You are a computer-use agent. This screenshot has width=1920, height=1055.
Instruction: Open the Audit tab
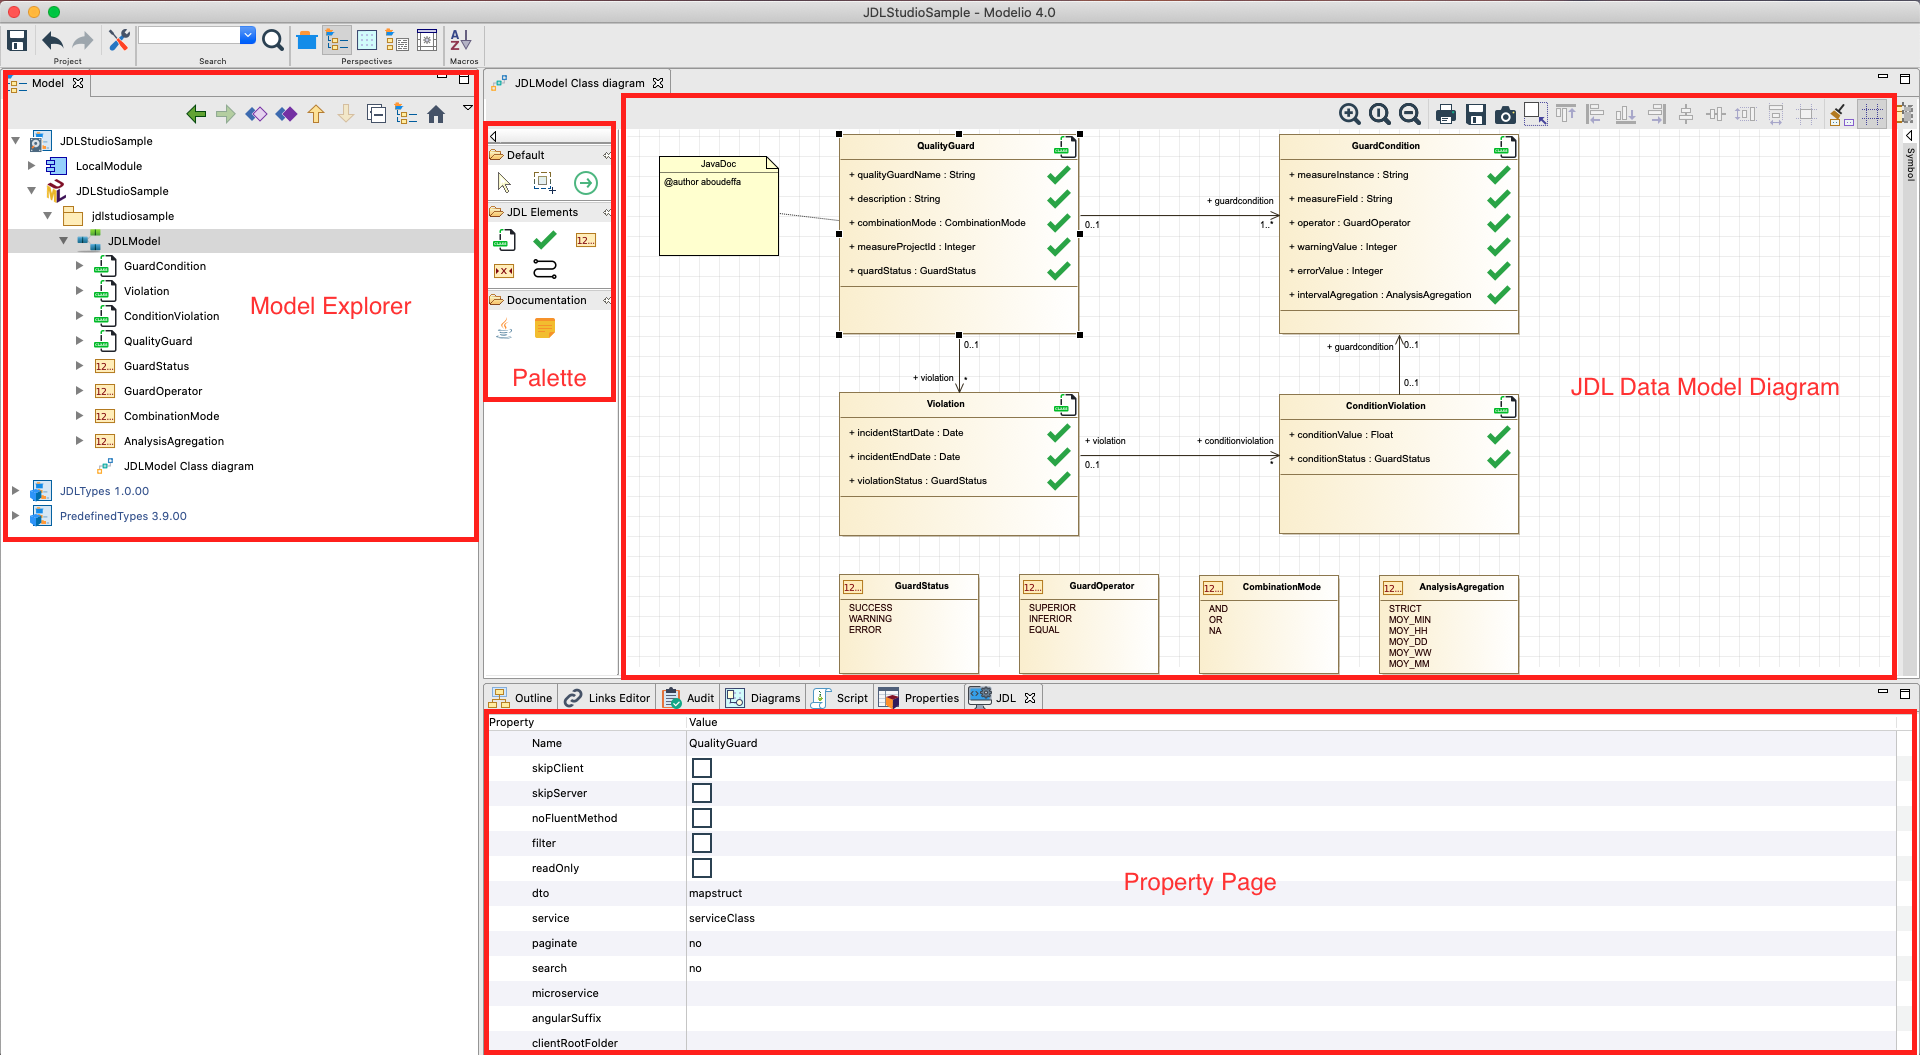coord(689,698)
